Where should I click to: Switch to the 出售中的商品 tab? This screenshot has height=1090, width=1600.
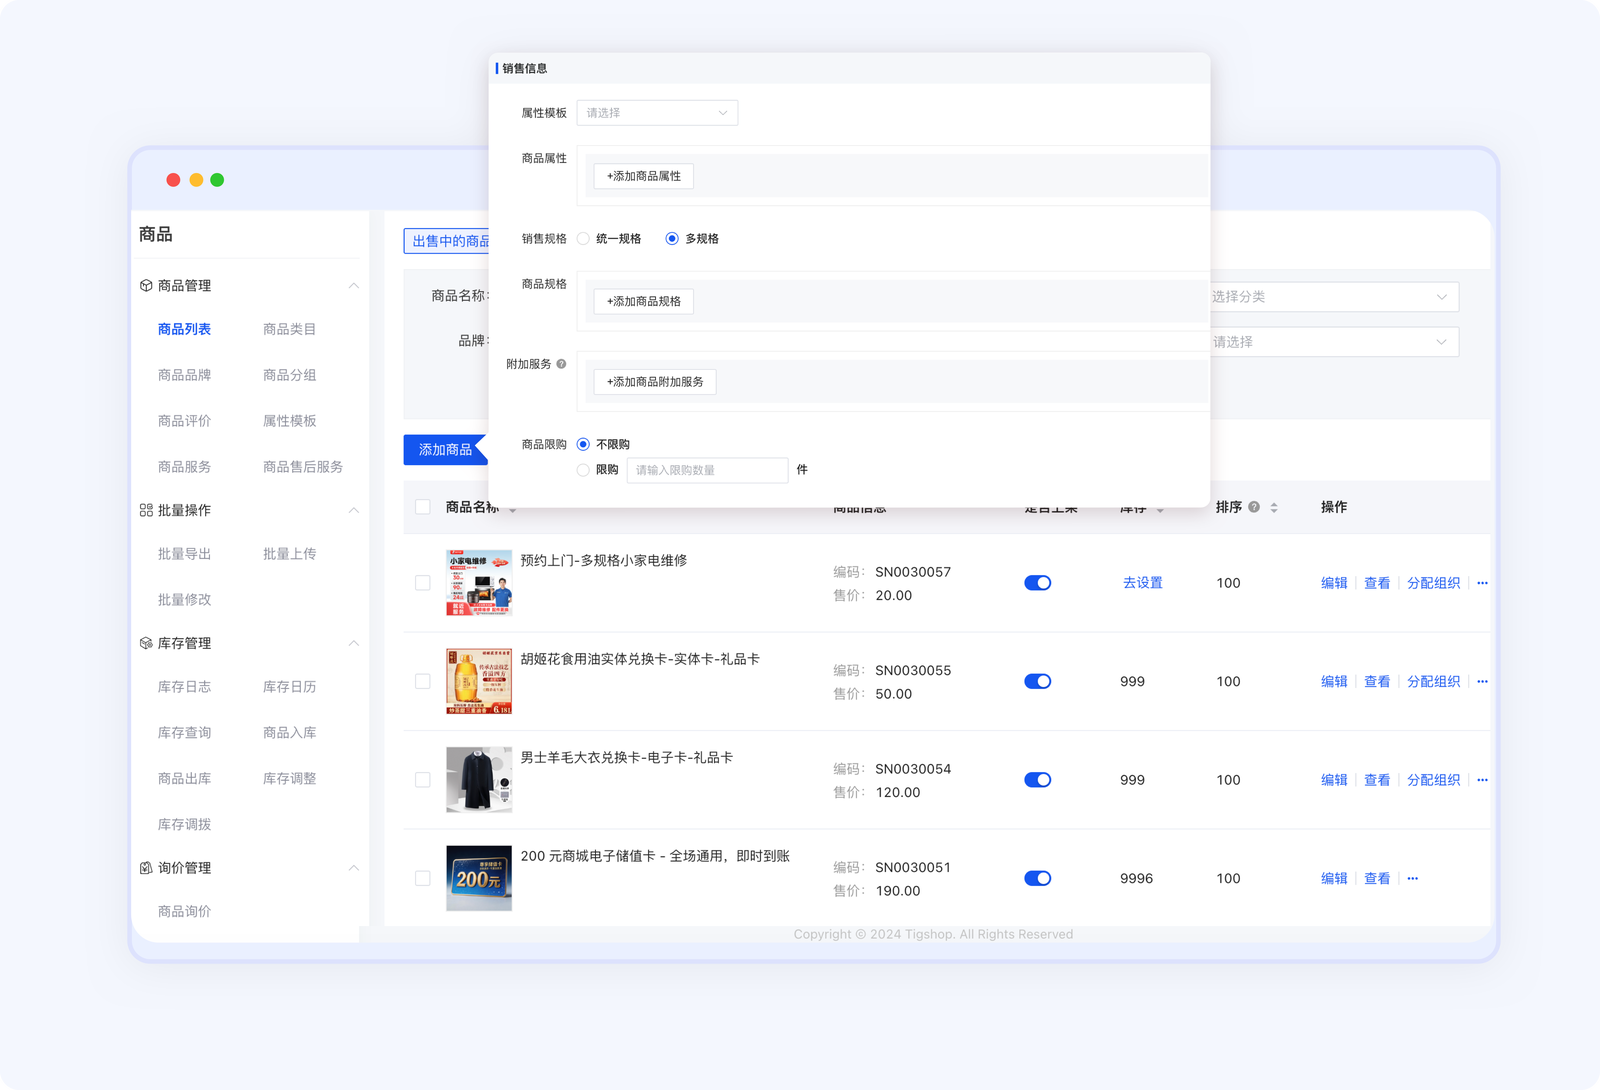(448, 241)
